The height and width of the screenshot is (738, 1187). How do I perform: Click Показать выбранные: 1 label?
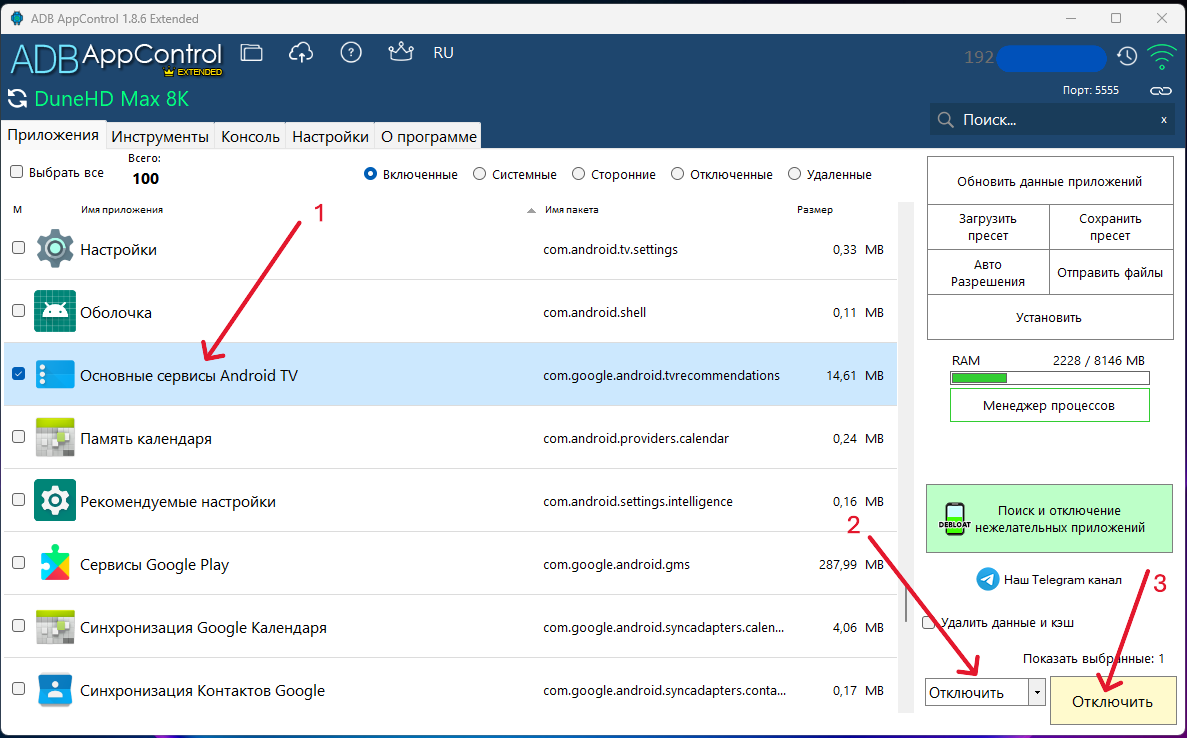point(1093,659)
